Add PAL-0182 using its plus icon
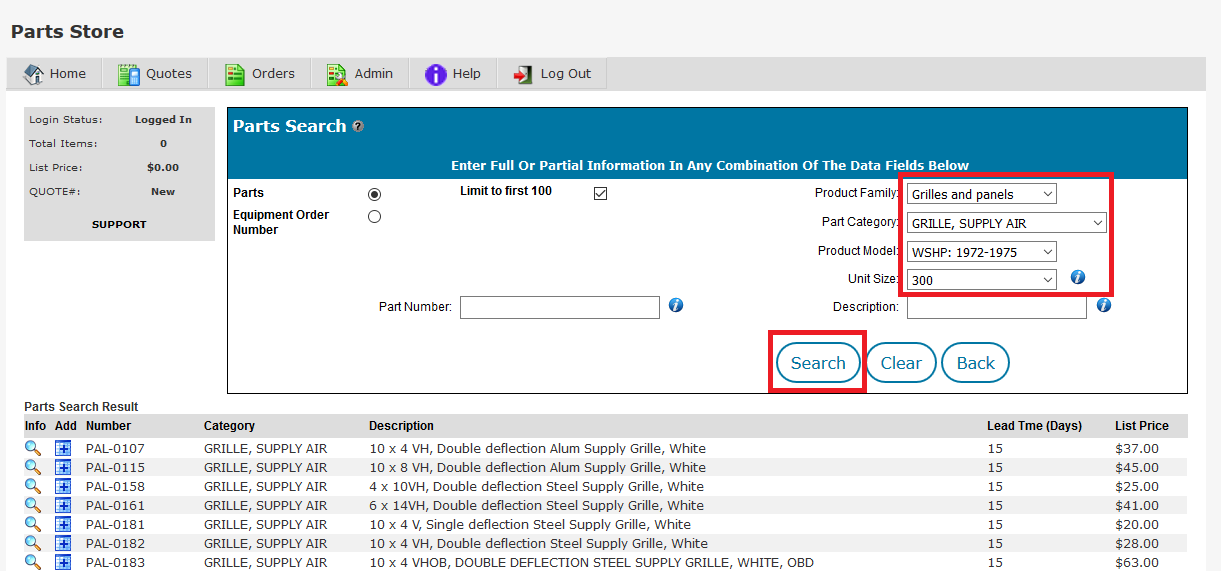 [63, 544]
